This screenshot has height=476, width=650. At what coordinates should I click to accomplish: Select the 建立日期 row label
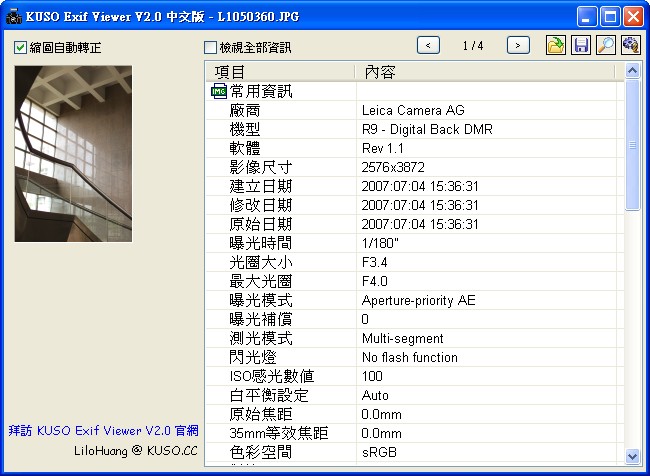(261, 186)
